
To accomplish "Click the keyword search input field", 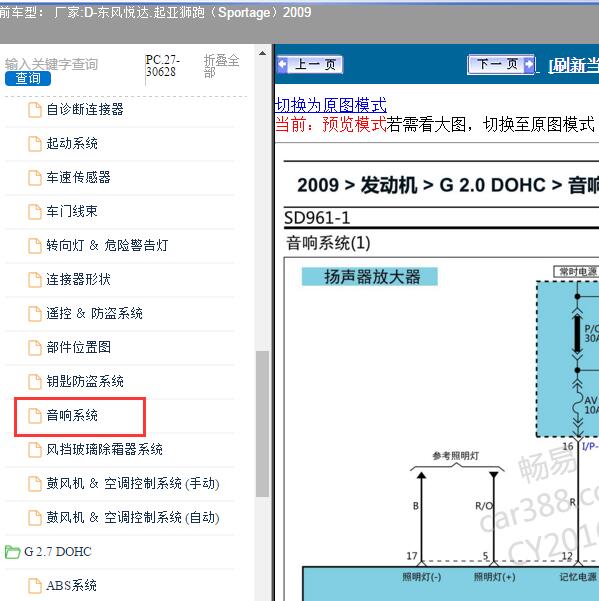I will click(52, 64).
